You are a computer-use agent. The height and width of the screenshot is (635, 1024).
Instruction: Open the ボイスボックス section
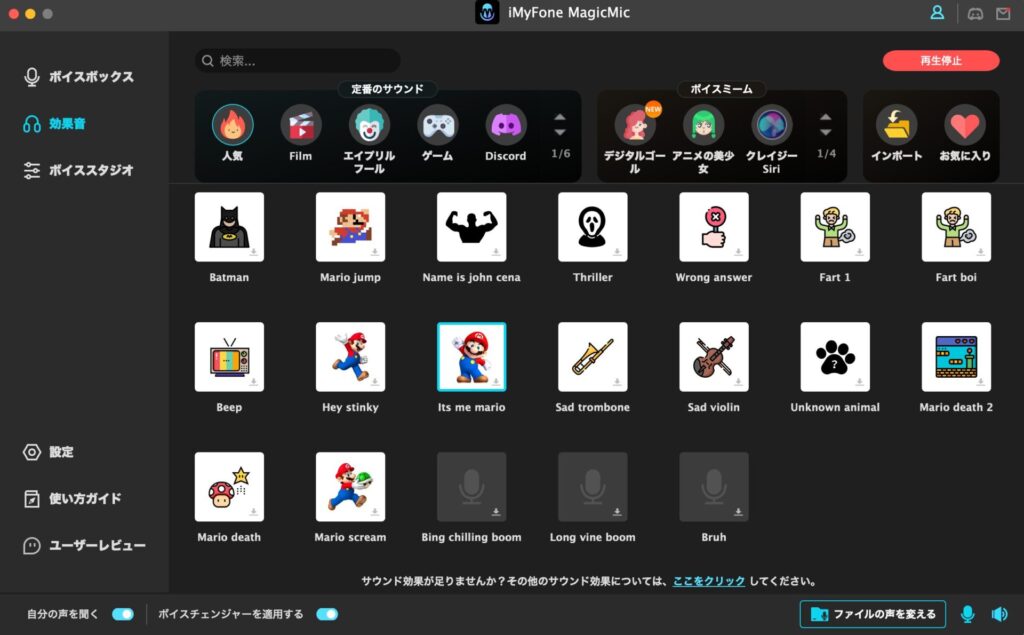(78, 76)
